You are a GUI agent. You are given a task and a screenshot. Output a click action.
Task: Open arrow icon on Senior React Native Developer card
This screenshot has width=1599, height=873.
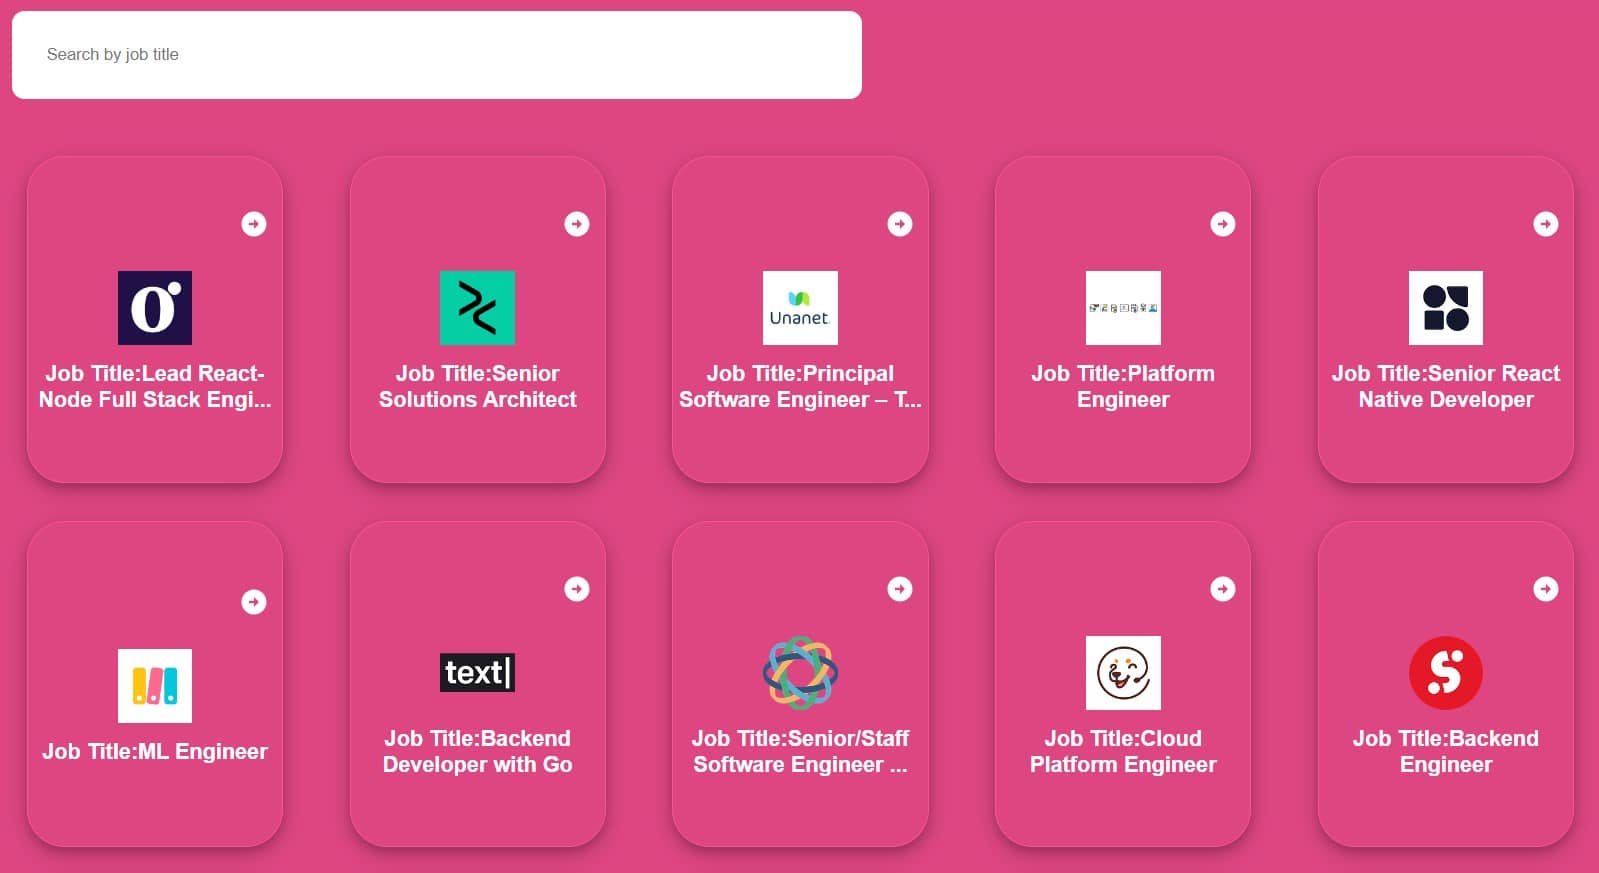[1546, 224]
